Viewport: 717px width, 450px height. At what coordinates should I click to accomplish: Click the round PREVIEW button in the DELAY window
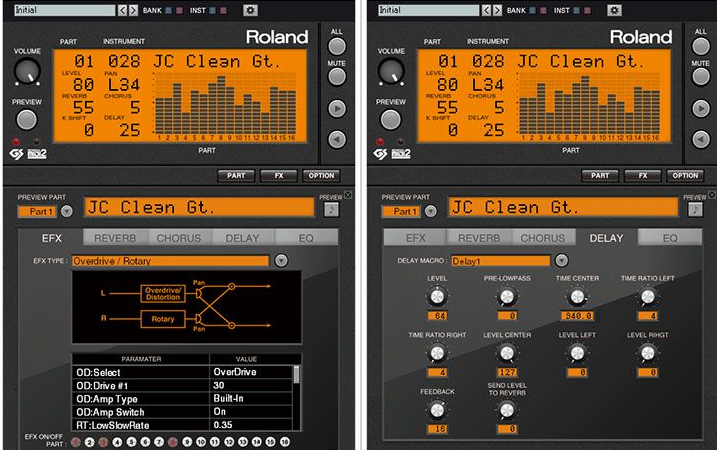(x=391, y=119)
